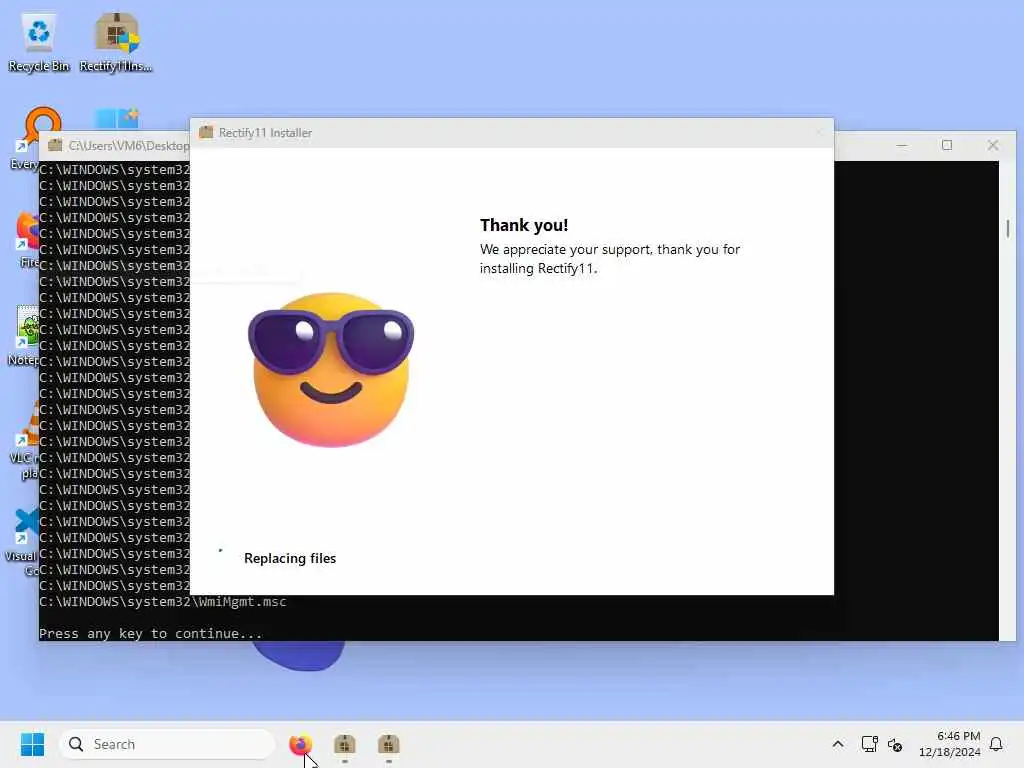Open the Everything search desktop shortcut
Viewport: 1024px width, 768px height.
(34, 138)
